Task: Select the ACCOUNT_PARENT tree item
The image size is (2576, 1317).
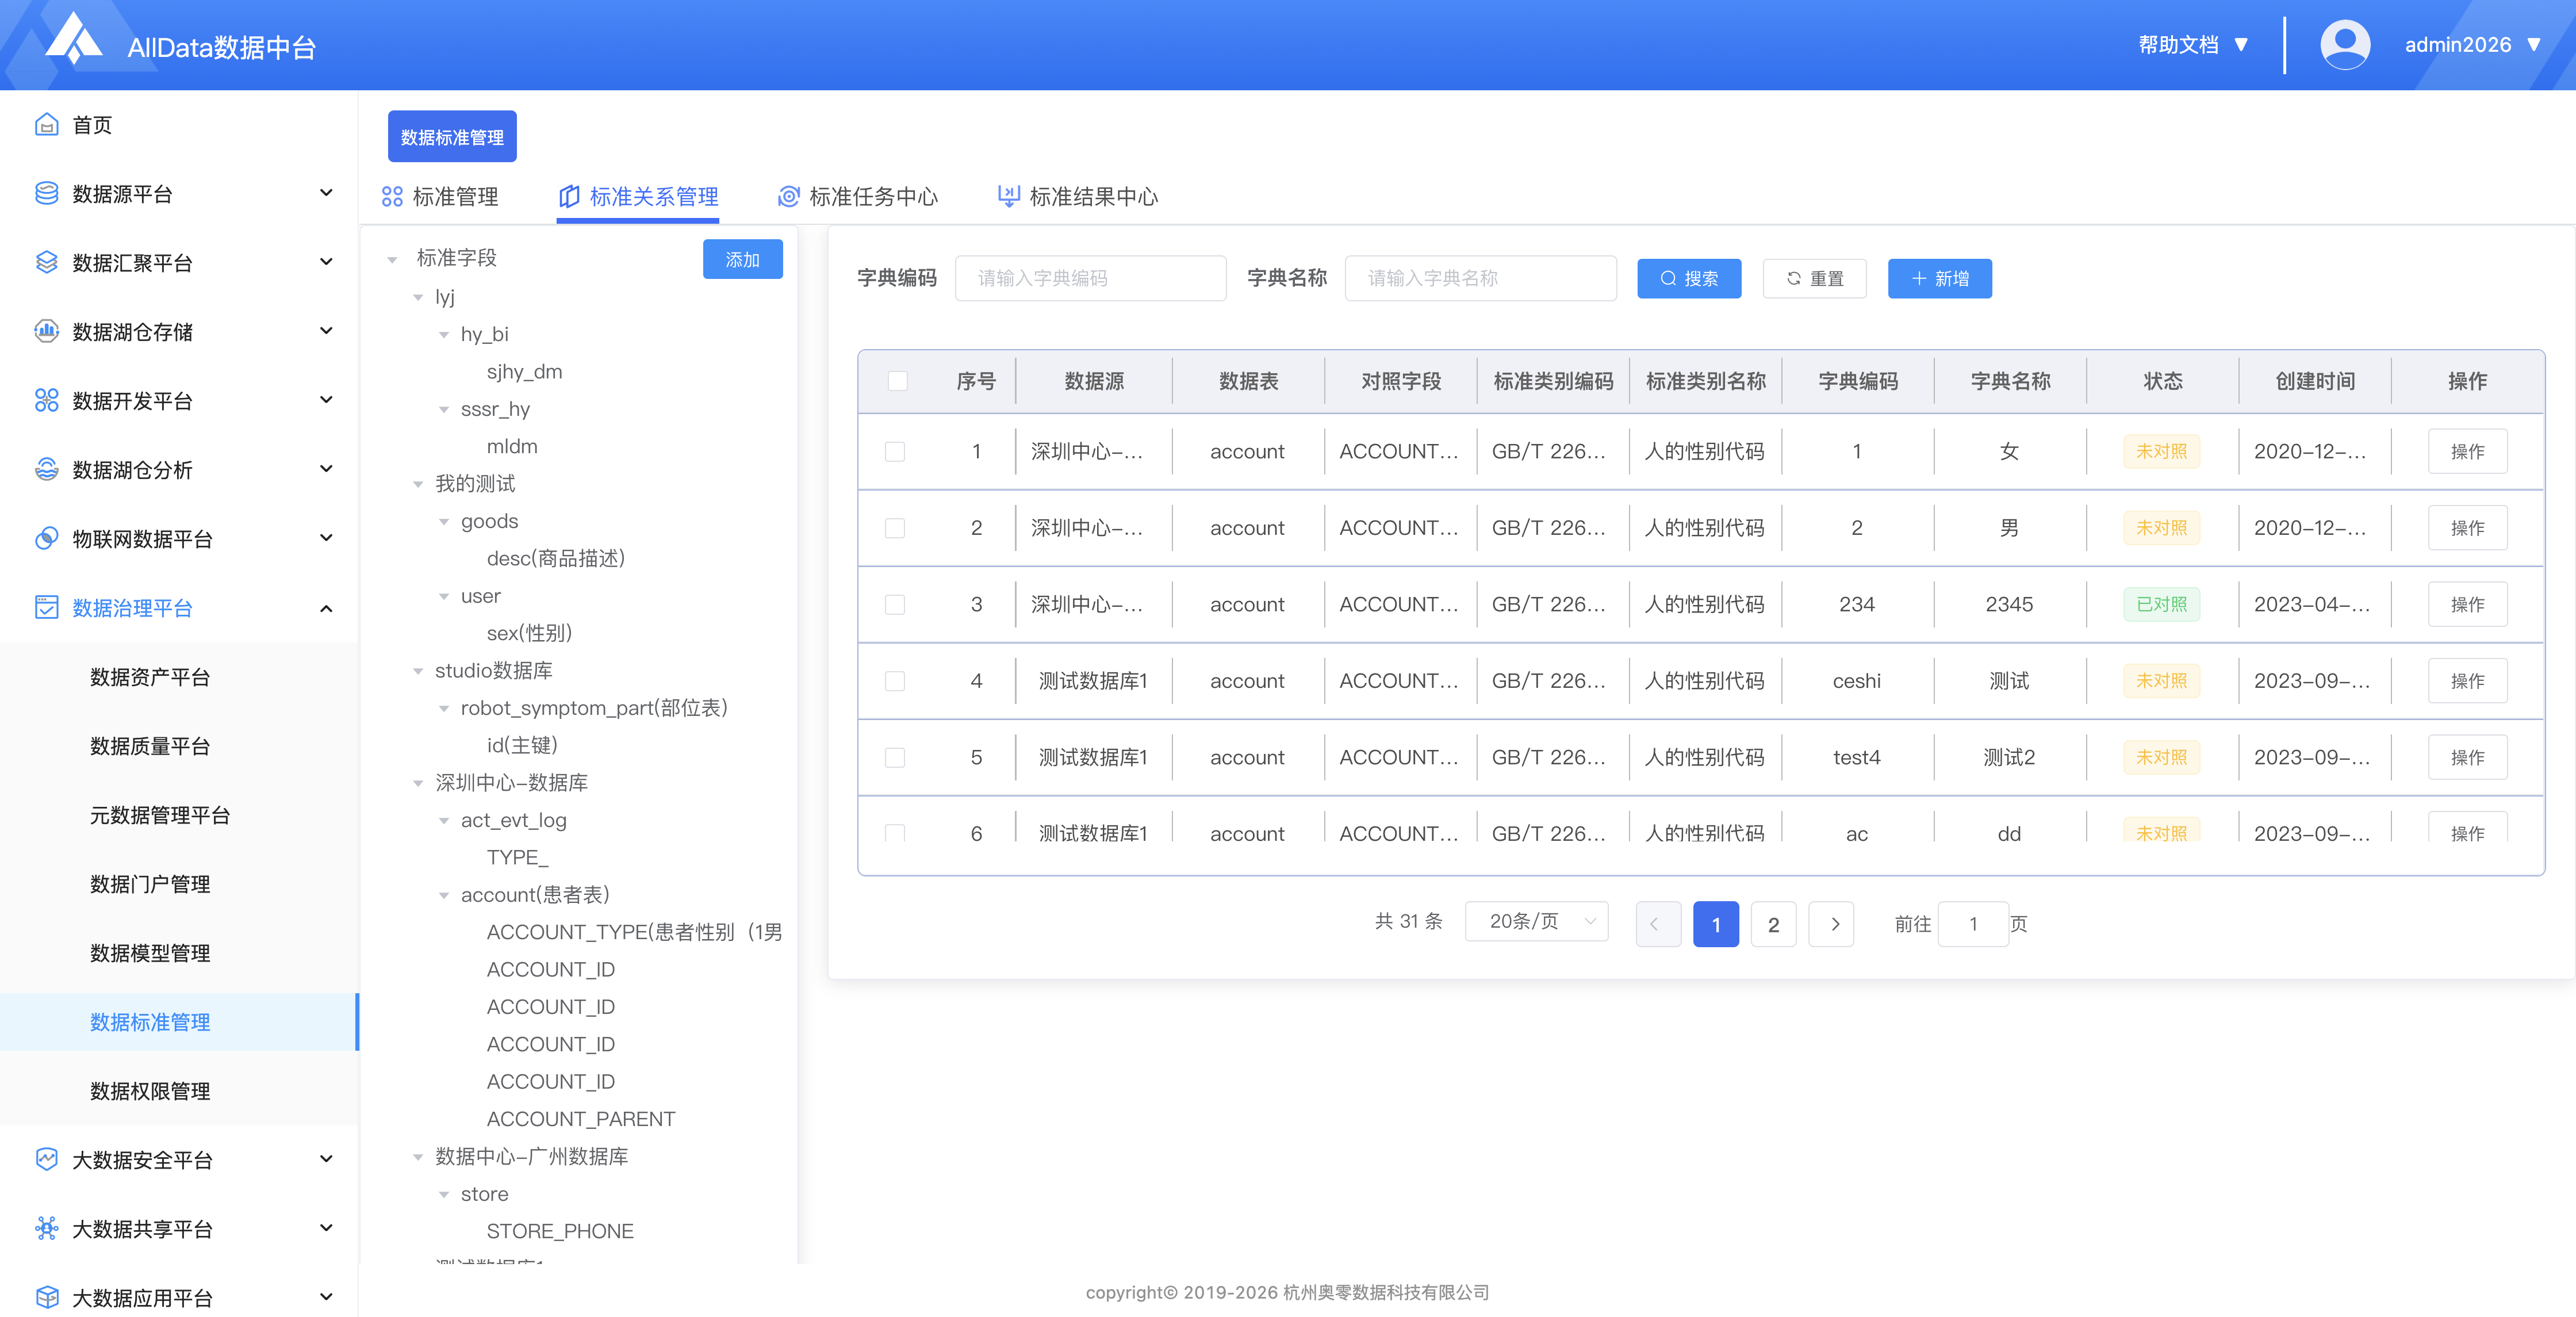Action: click(581, 1119)
